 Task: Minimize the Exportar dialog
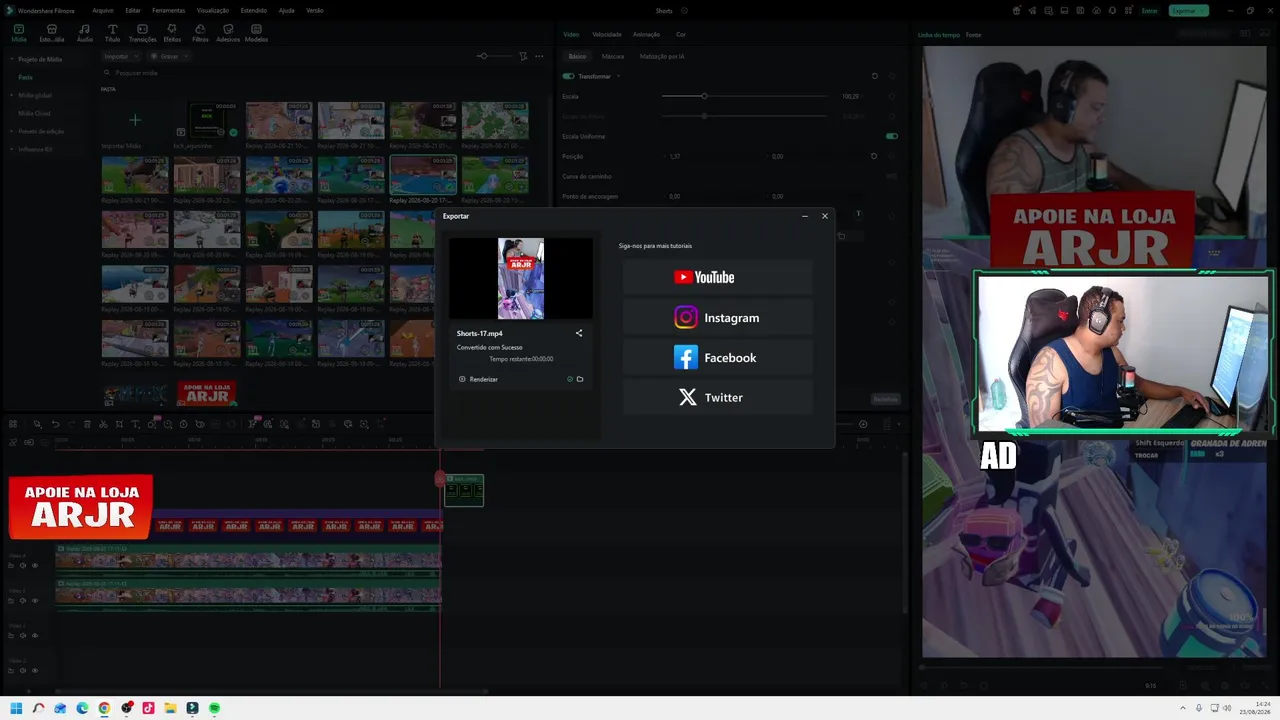click(x=805, y=216)
